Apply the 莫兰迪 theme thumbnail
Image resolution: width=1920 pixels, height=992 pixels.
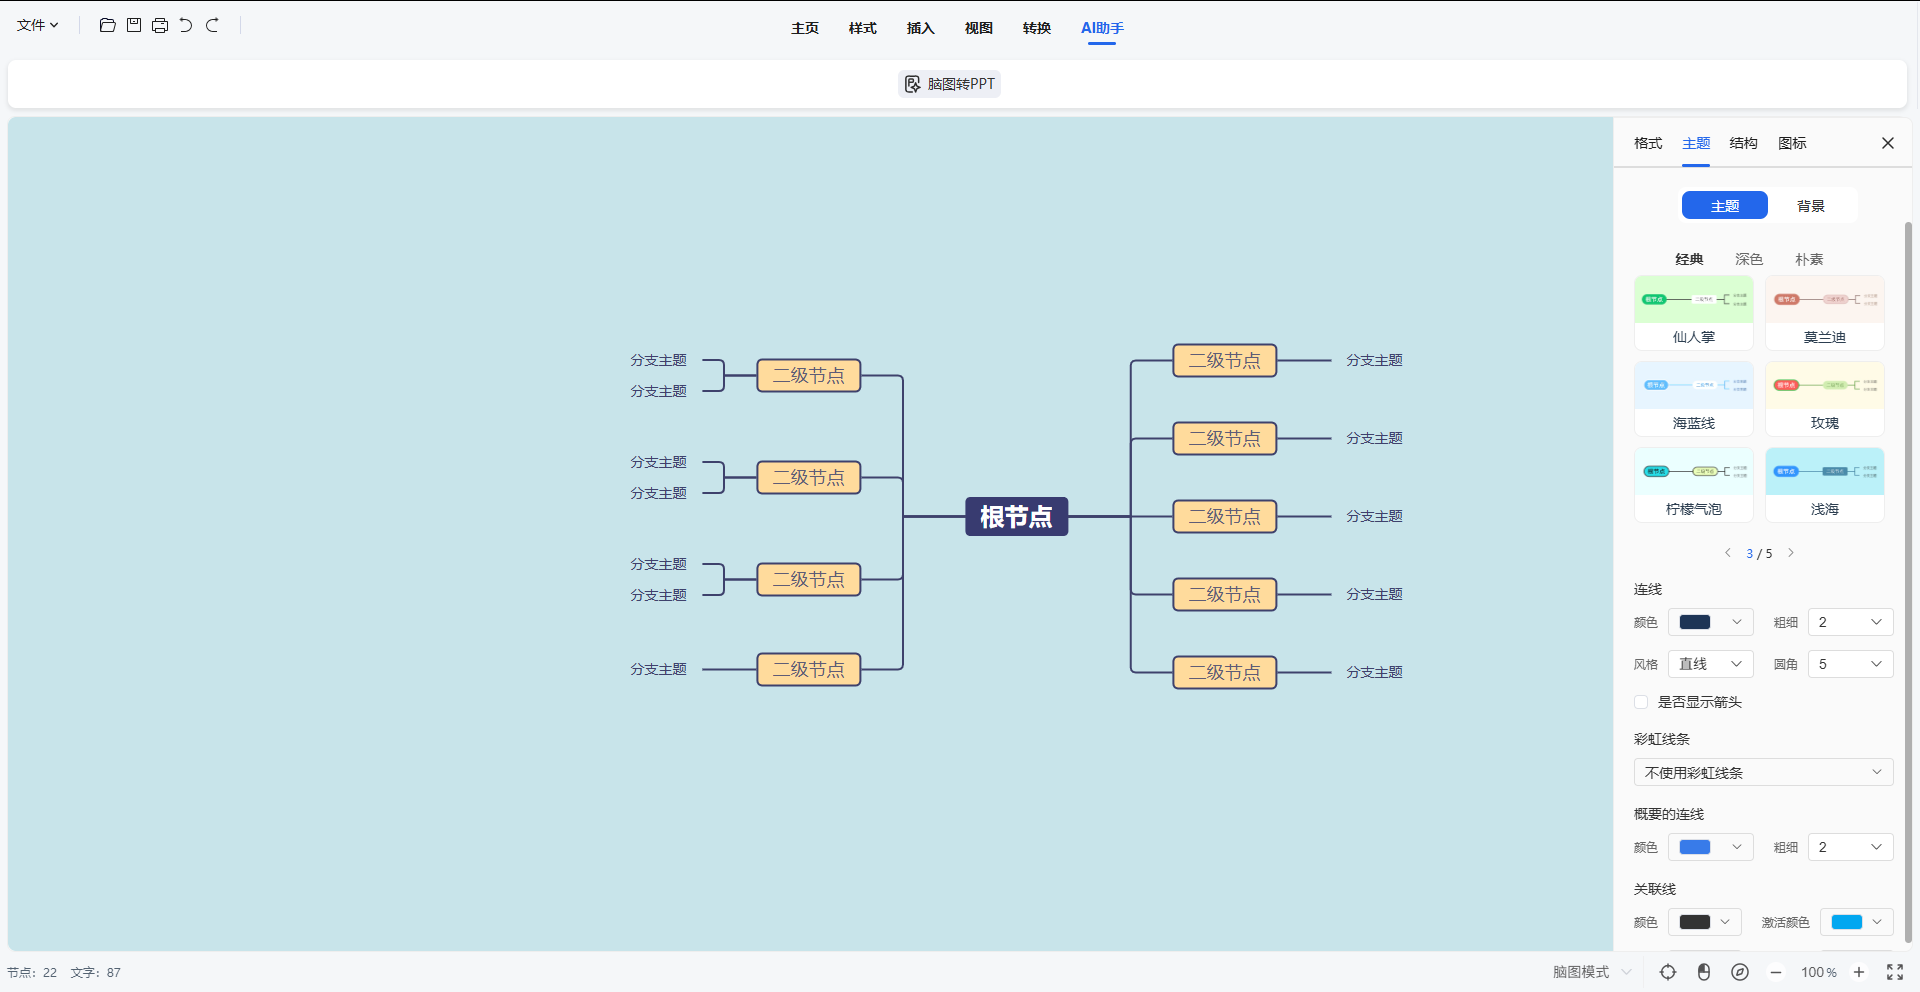tap(1825, 312)
